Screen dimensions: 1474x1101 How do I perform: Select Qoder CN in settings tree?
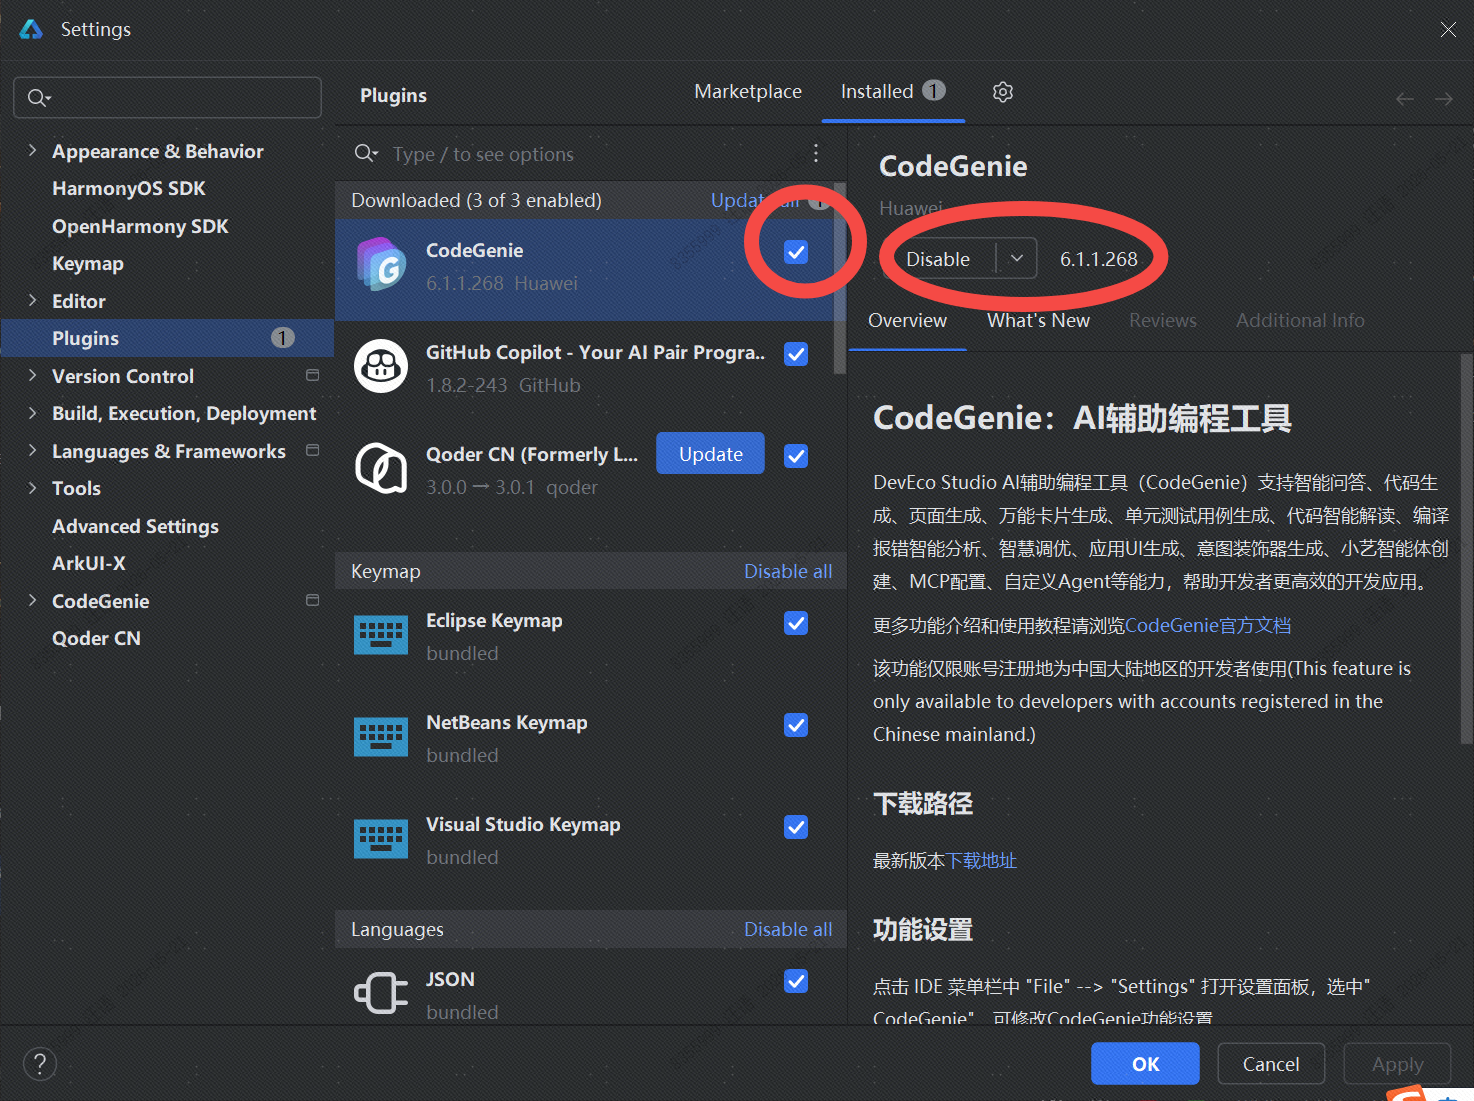pyautogui.click(x=96, y=638)
